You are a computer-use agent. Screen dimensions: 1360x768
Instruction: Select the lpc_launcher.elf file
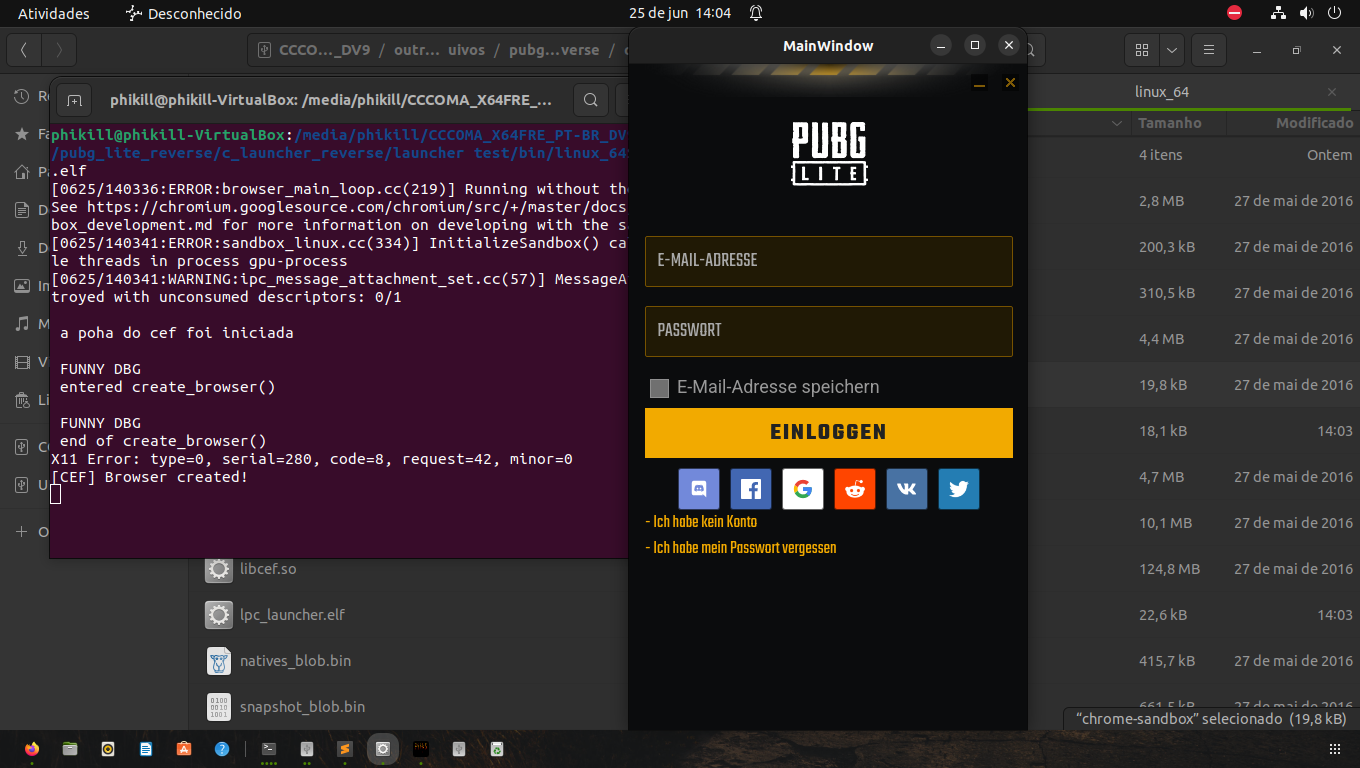pyautogui.click(x=292, y=615)
